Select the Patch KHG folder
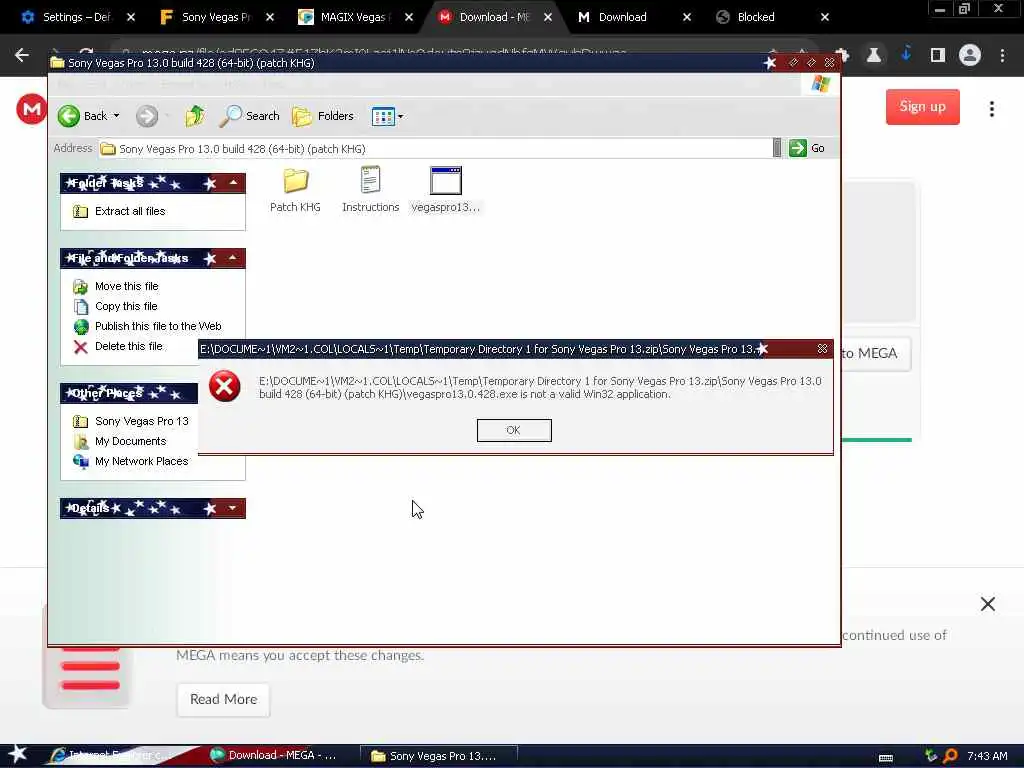 click(x=295, y=190)
